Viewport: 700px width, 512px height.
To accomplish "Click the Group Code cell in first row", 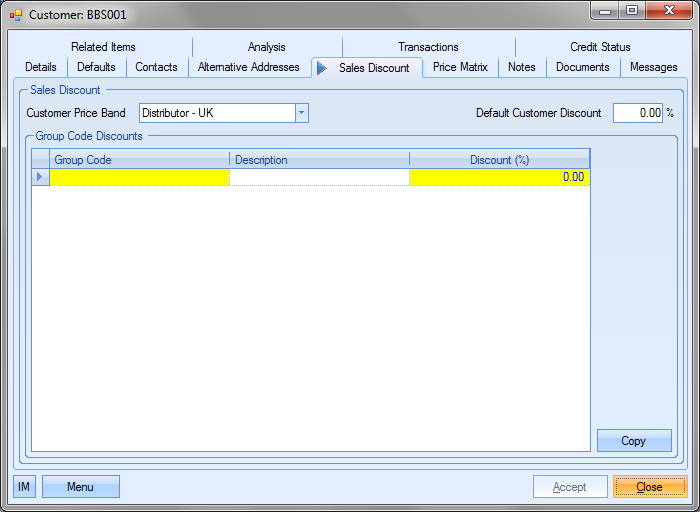I will click(140, 177).
